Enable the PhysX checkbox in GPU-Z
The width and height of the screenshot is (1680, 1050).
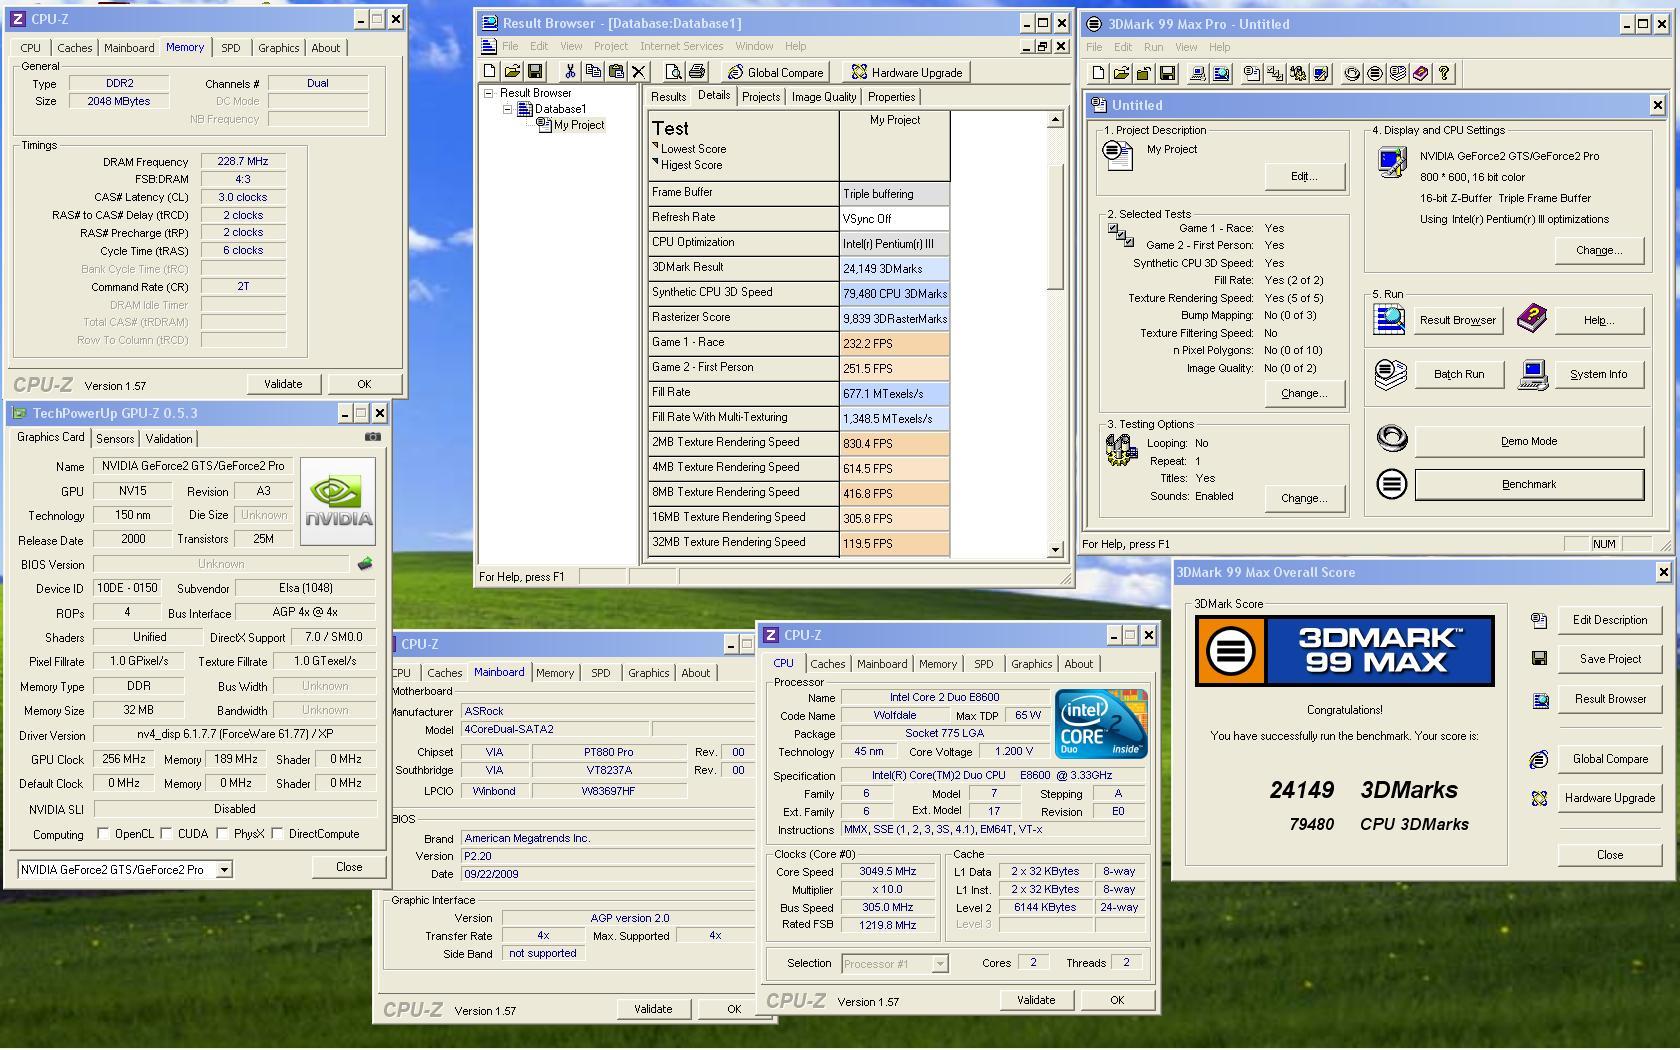223,833
